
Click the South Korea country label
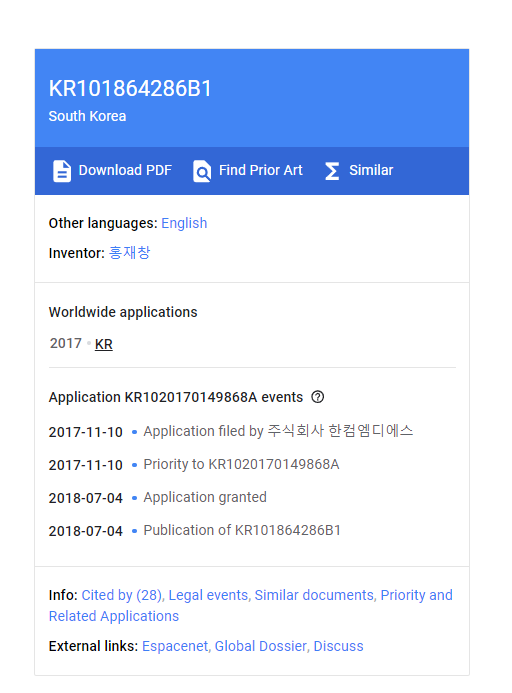87,116
